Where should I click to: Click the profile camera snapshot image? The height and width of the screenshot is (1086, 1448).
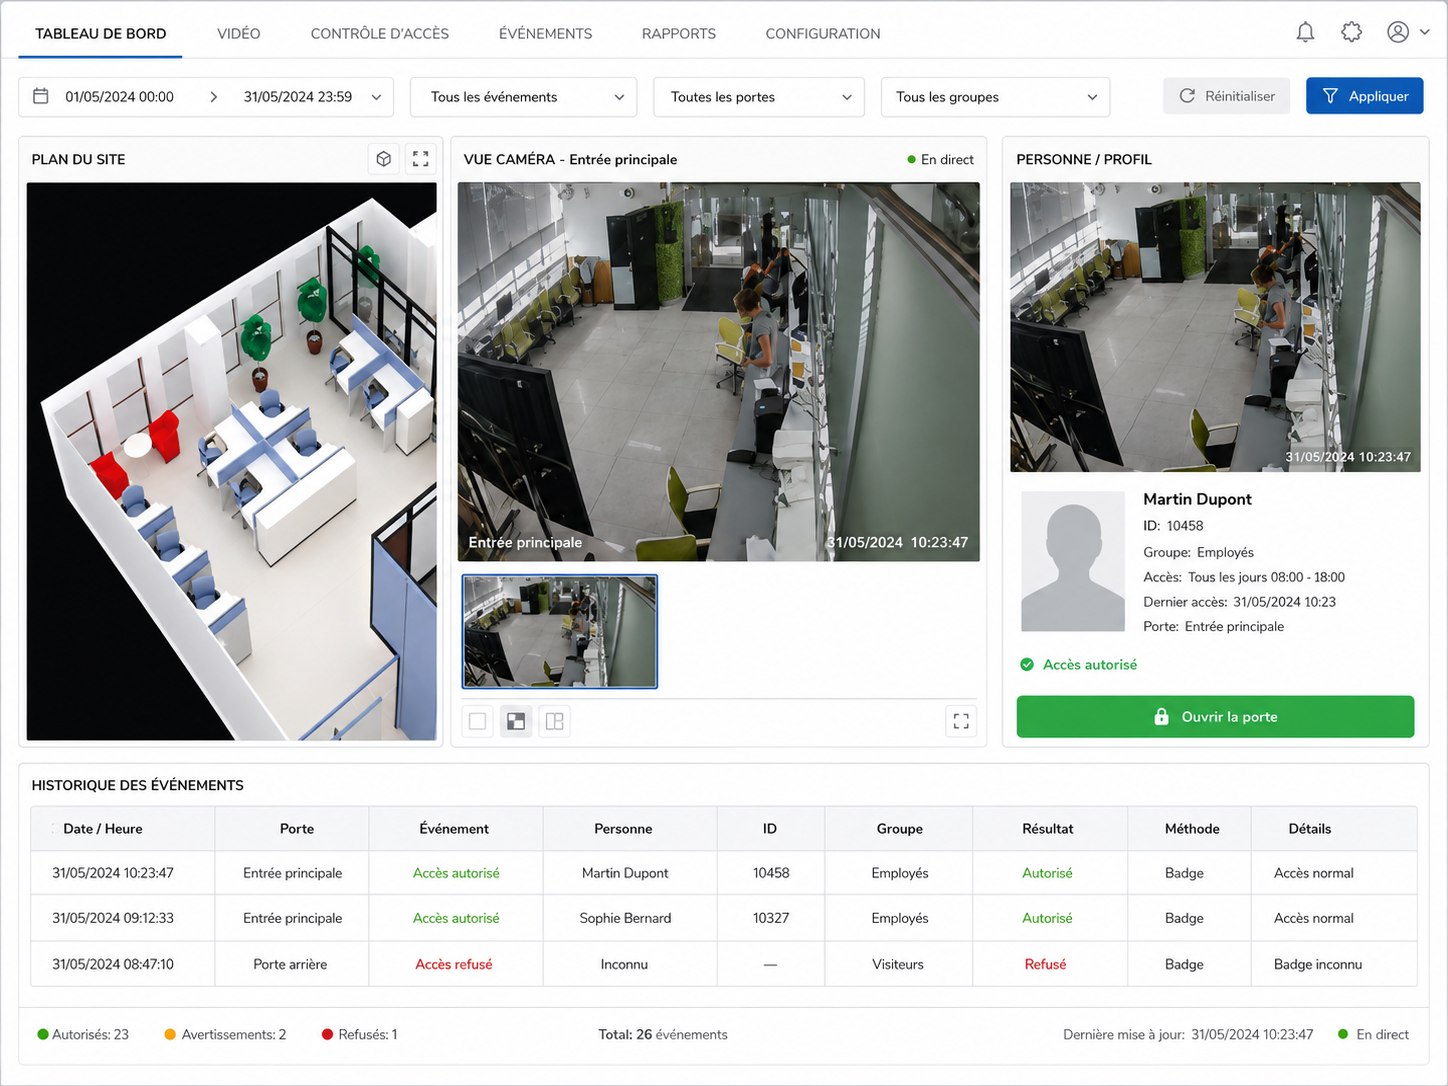(1215, 327)
